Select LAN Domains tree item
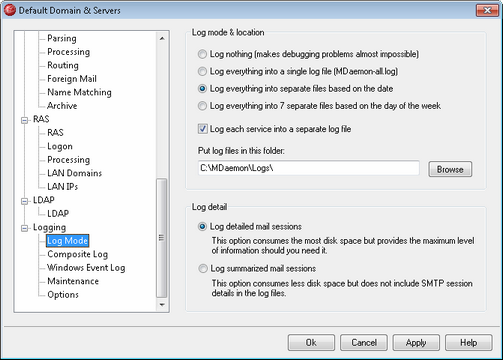The height and width of the screenshot is (360, 503). pyautogui.click(x=74, y=173)
